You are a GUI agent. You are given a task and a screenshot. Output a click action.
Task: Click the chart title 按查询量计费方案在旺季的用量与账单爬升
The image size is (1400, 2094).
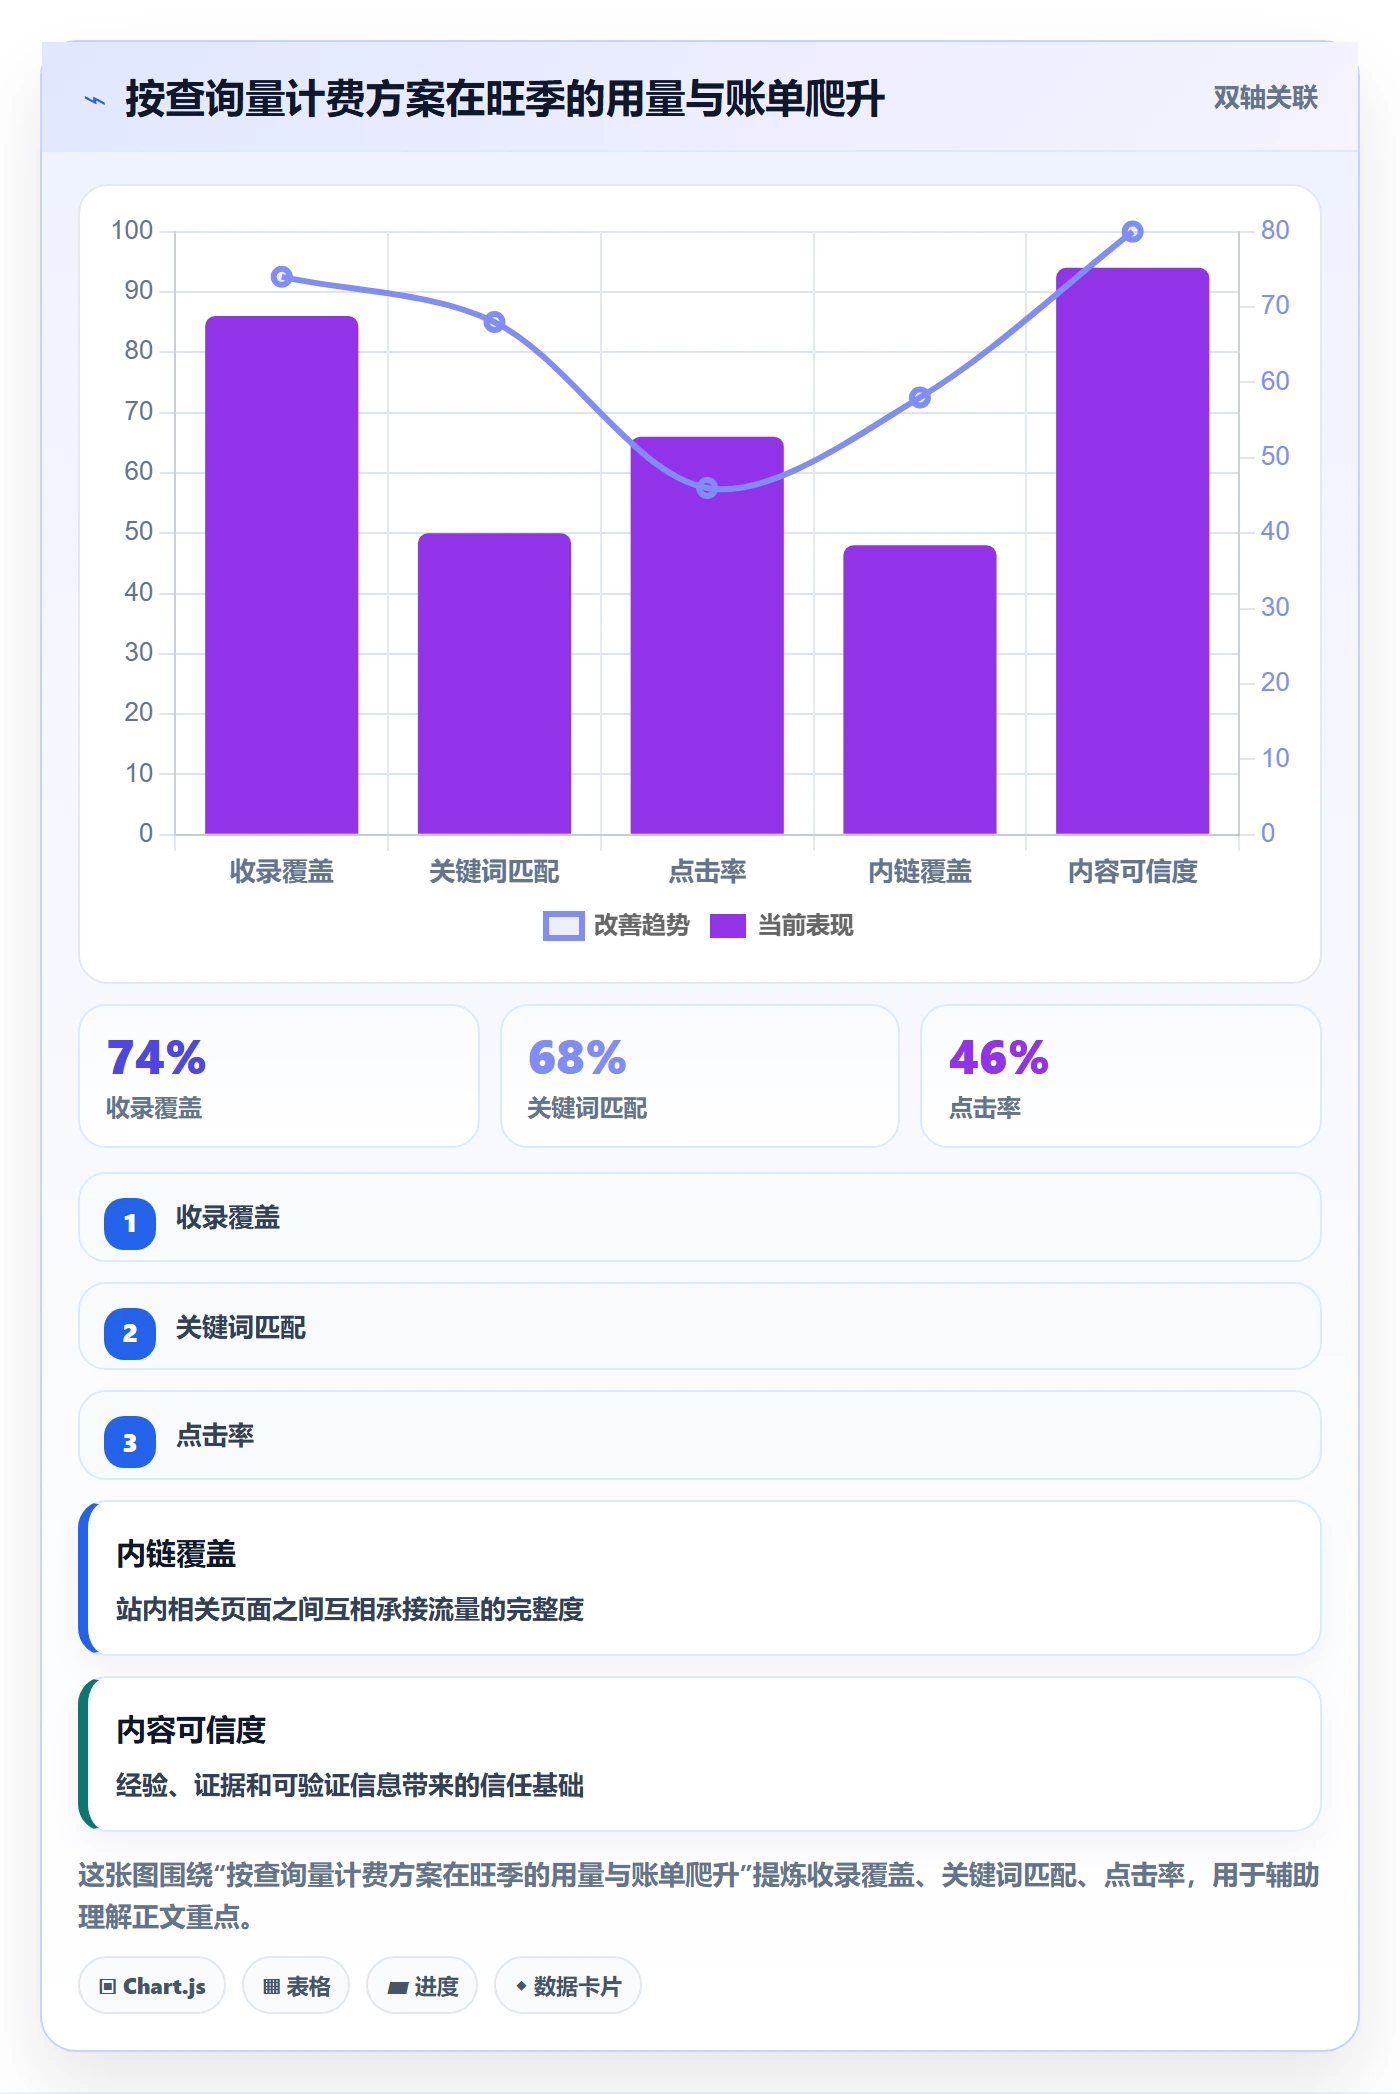pyautogui.click(x=505, y=99)
